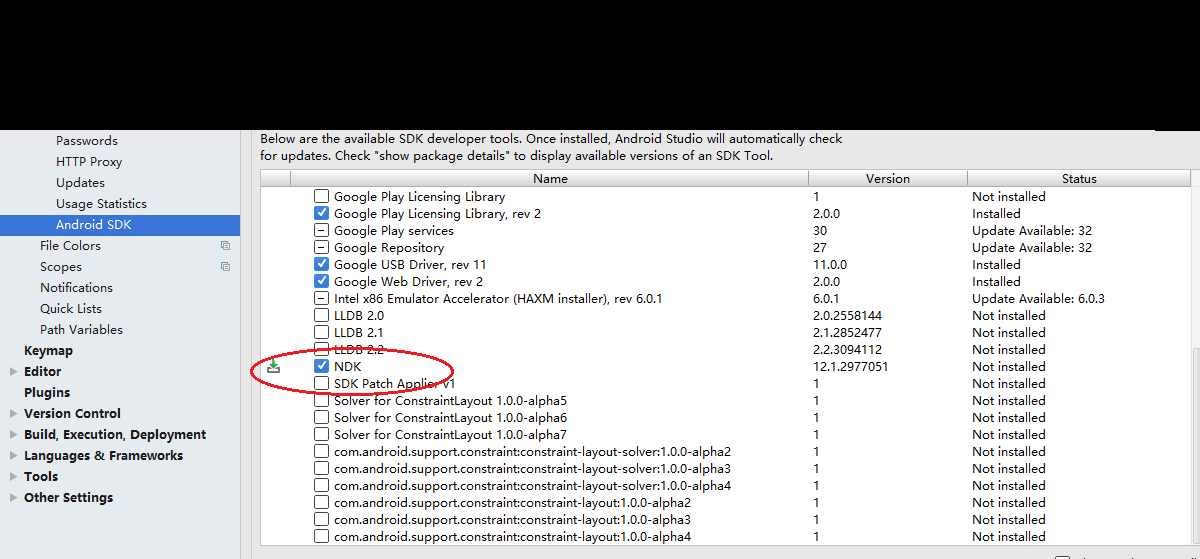Check constraint-layout-solver:1.0.0-alpha3 box
The width and height of the screenshot is (1200, 559).
coord(321,469)
